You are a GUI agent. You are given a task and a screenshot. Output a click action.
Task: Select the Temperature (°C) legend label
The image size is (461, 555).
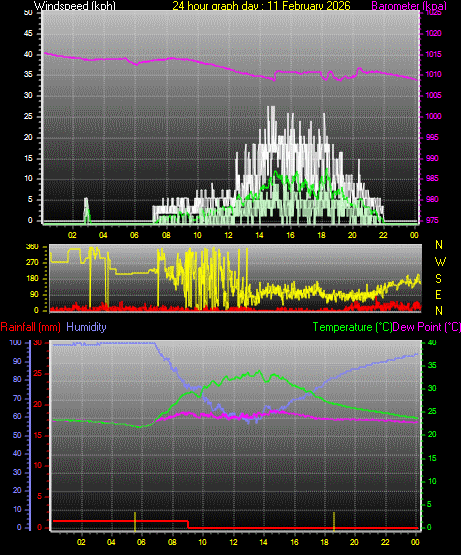[x=352, y=327]
